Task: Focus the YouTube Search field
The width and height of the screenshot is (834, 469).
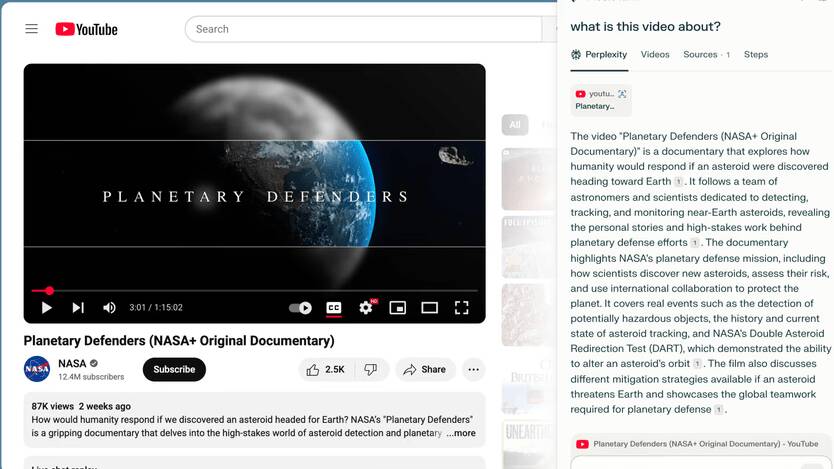Action: [363, 29]
